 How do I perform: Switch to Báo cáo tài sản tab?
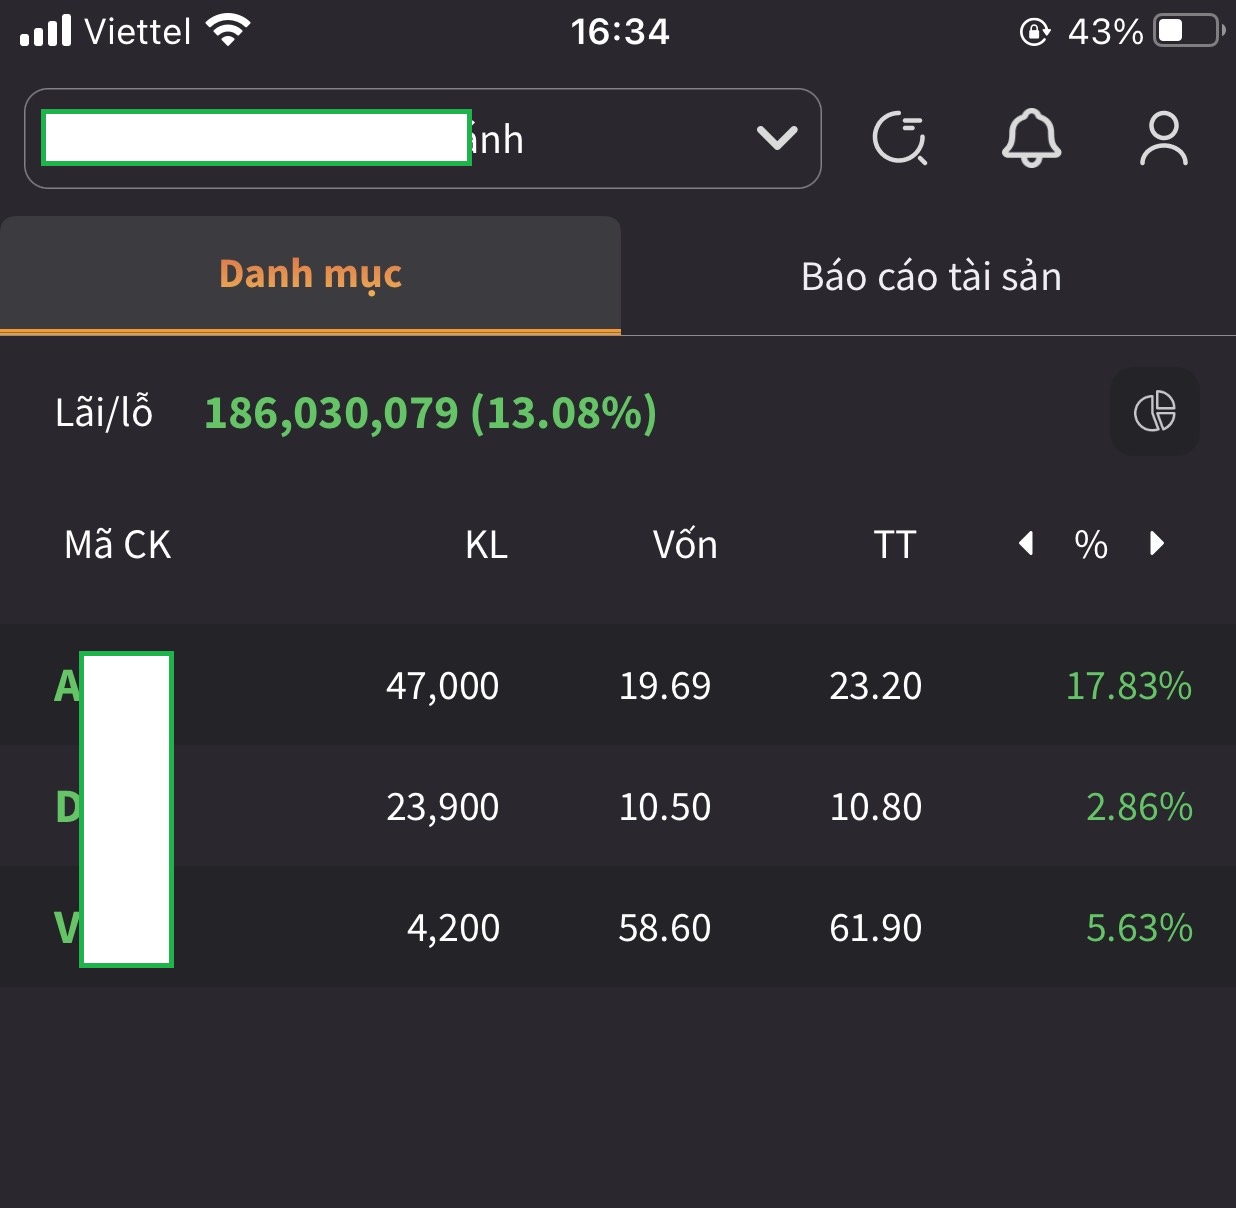[x=930, y=277]
